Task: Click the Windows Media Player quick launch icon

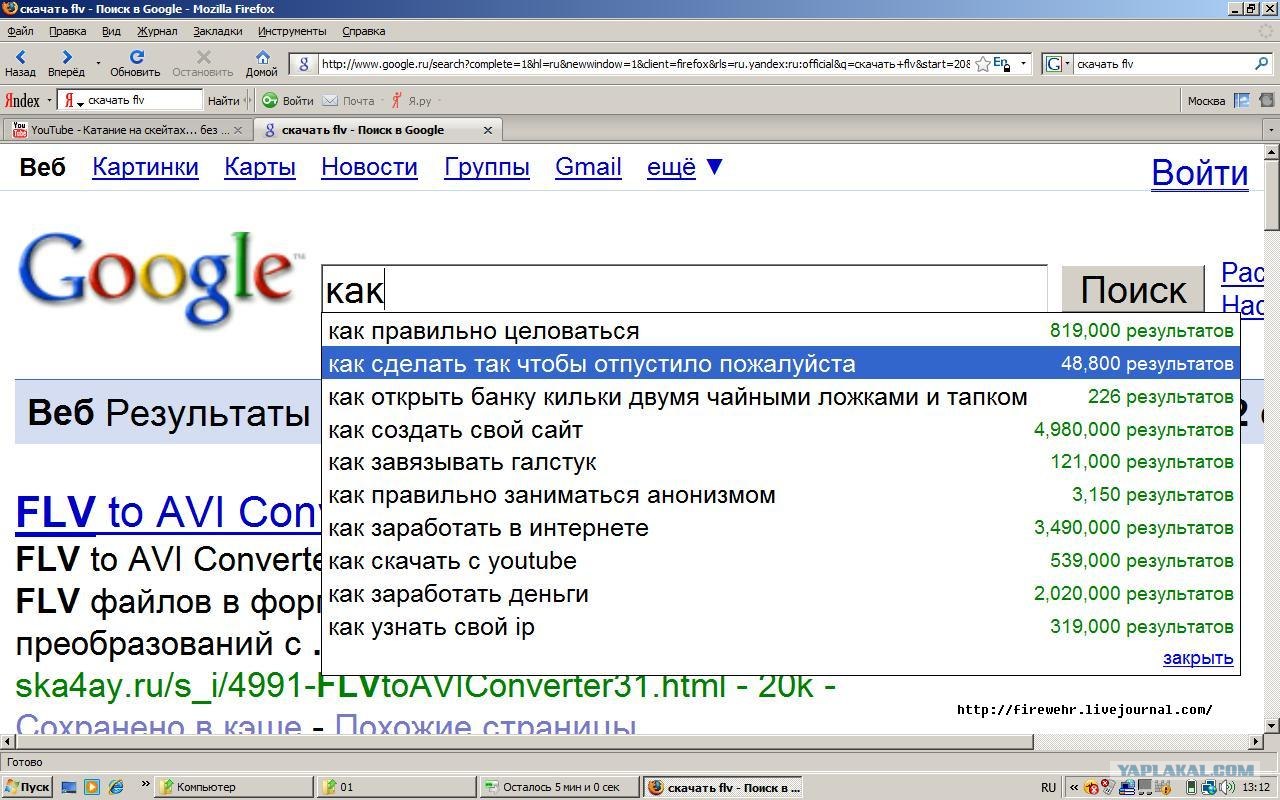Action: [91, 787]
